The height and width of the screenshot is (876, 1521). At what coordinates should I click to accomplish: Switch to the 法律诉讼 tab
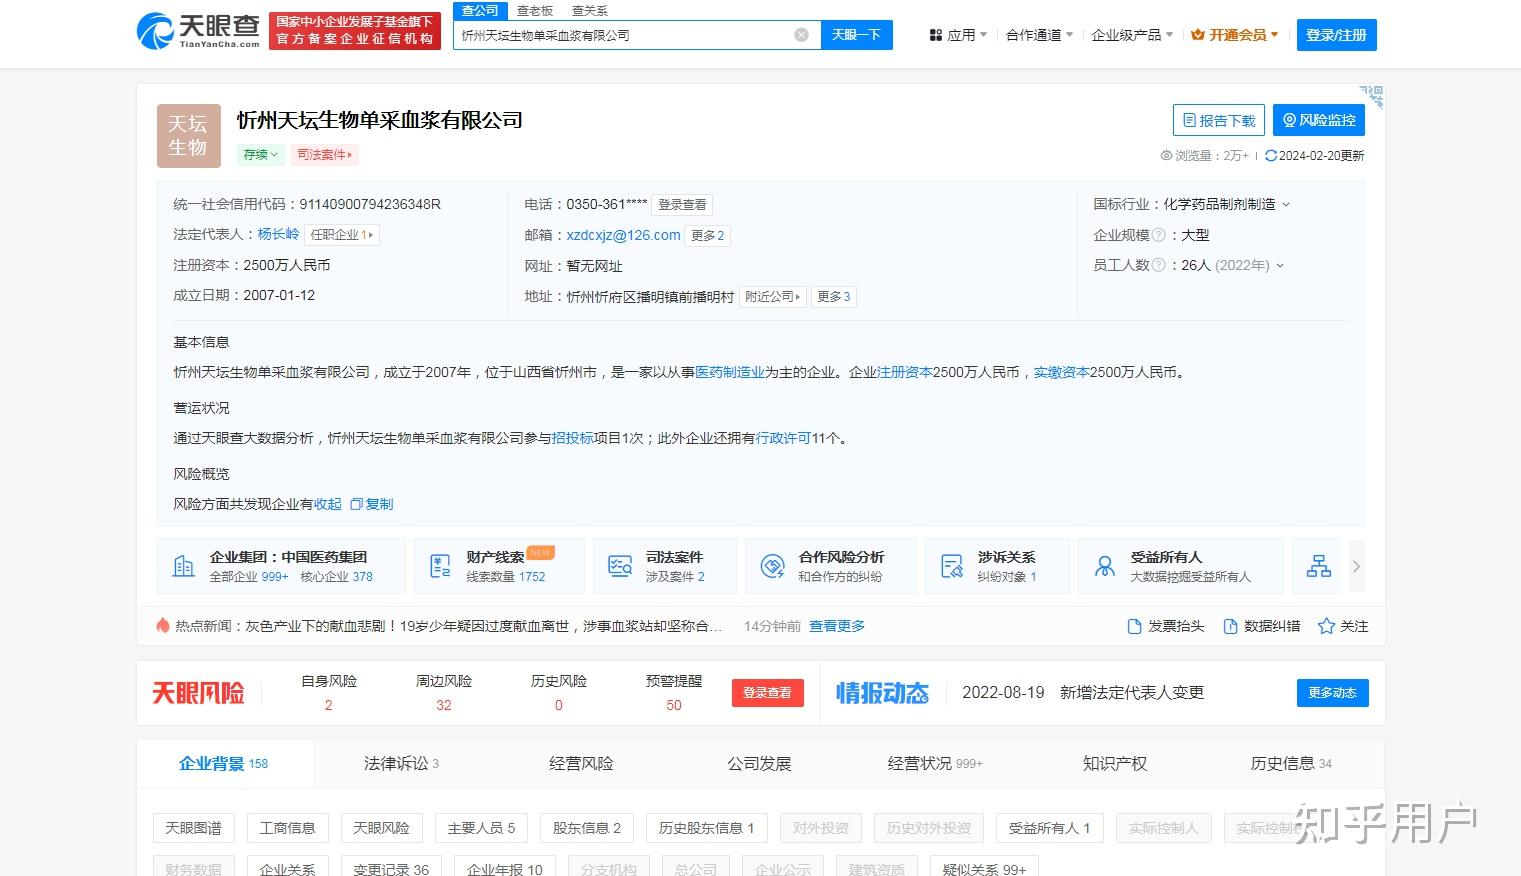401,763
